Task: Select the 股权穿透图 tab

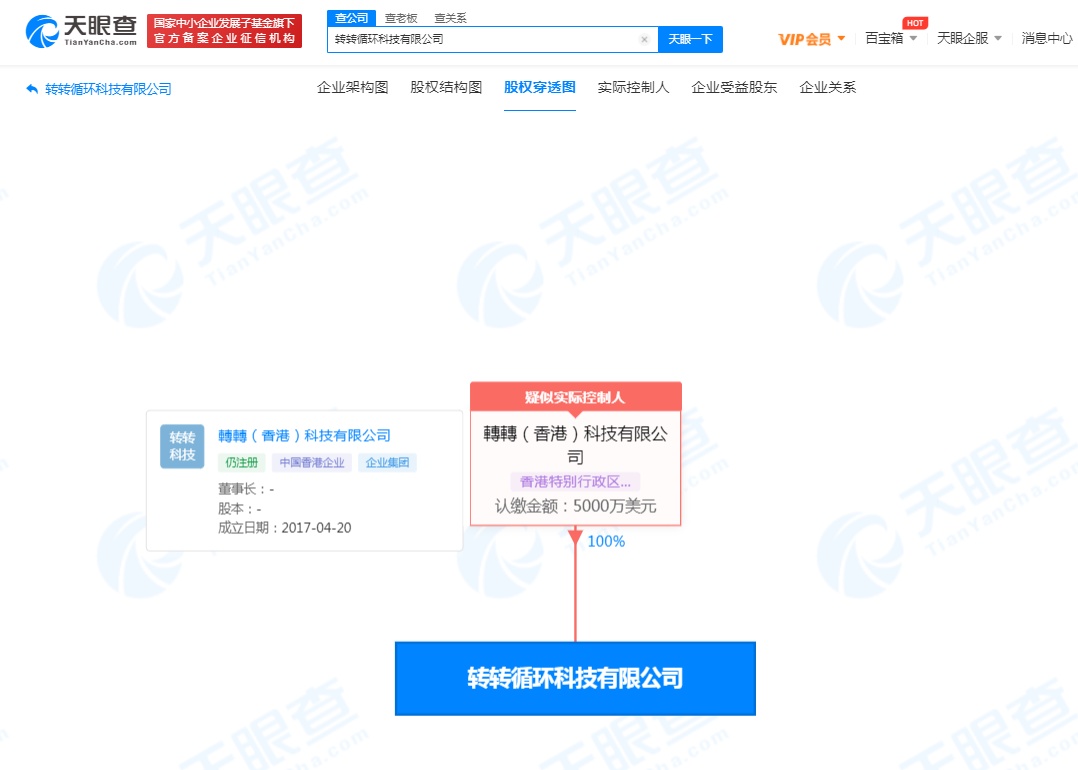Action: (540, 87)
